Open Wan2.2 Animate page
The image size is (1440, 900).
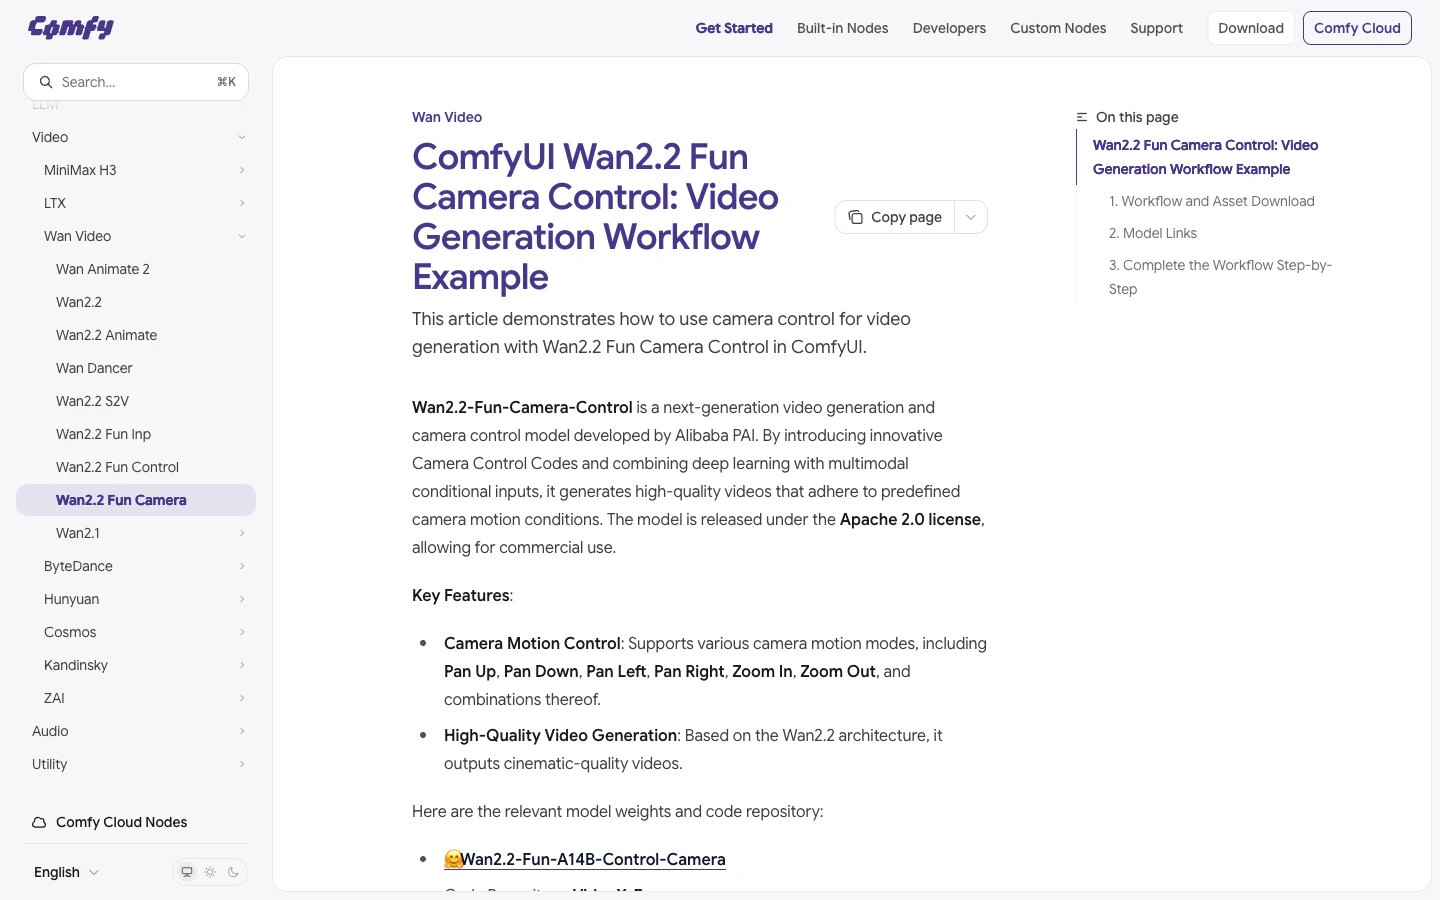(136, 335)
